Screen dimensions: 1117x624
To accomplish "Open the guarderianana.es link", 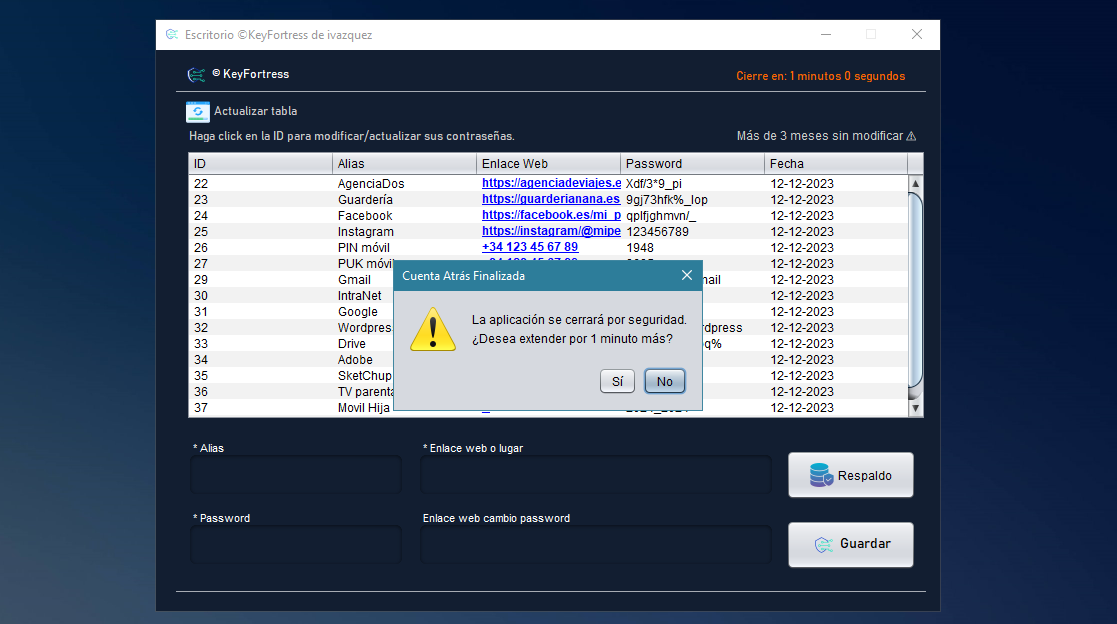I will pyautogui.click(x=551, y=200).
